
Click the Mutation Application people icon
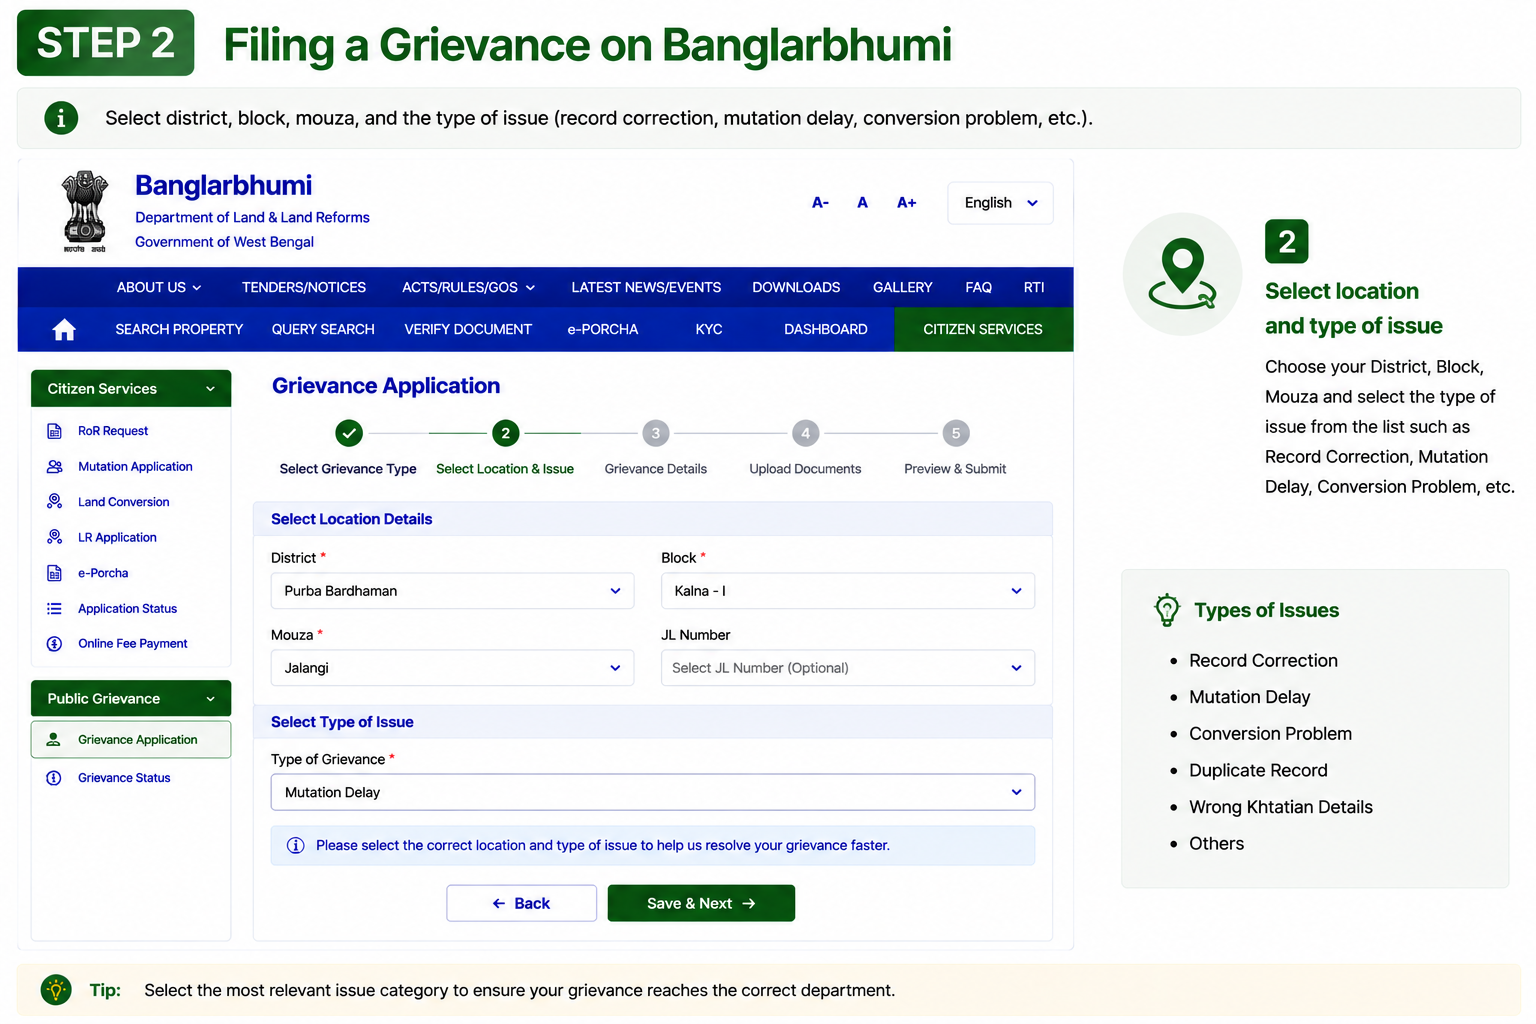click(x=55, y=467)
